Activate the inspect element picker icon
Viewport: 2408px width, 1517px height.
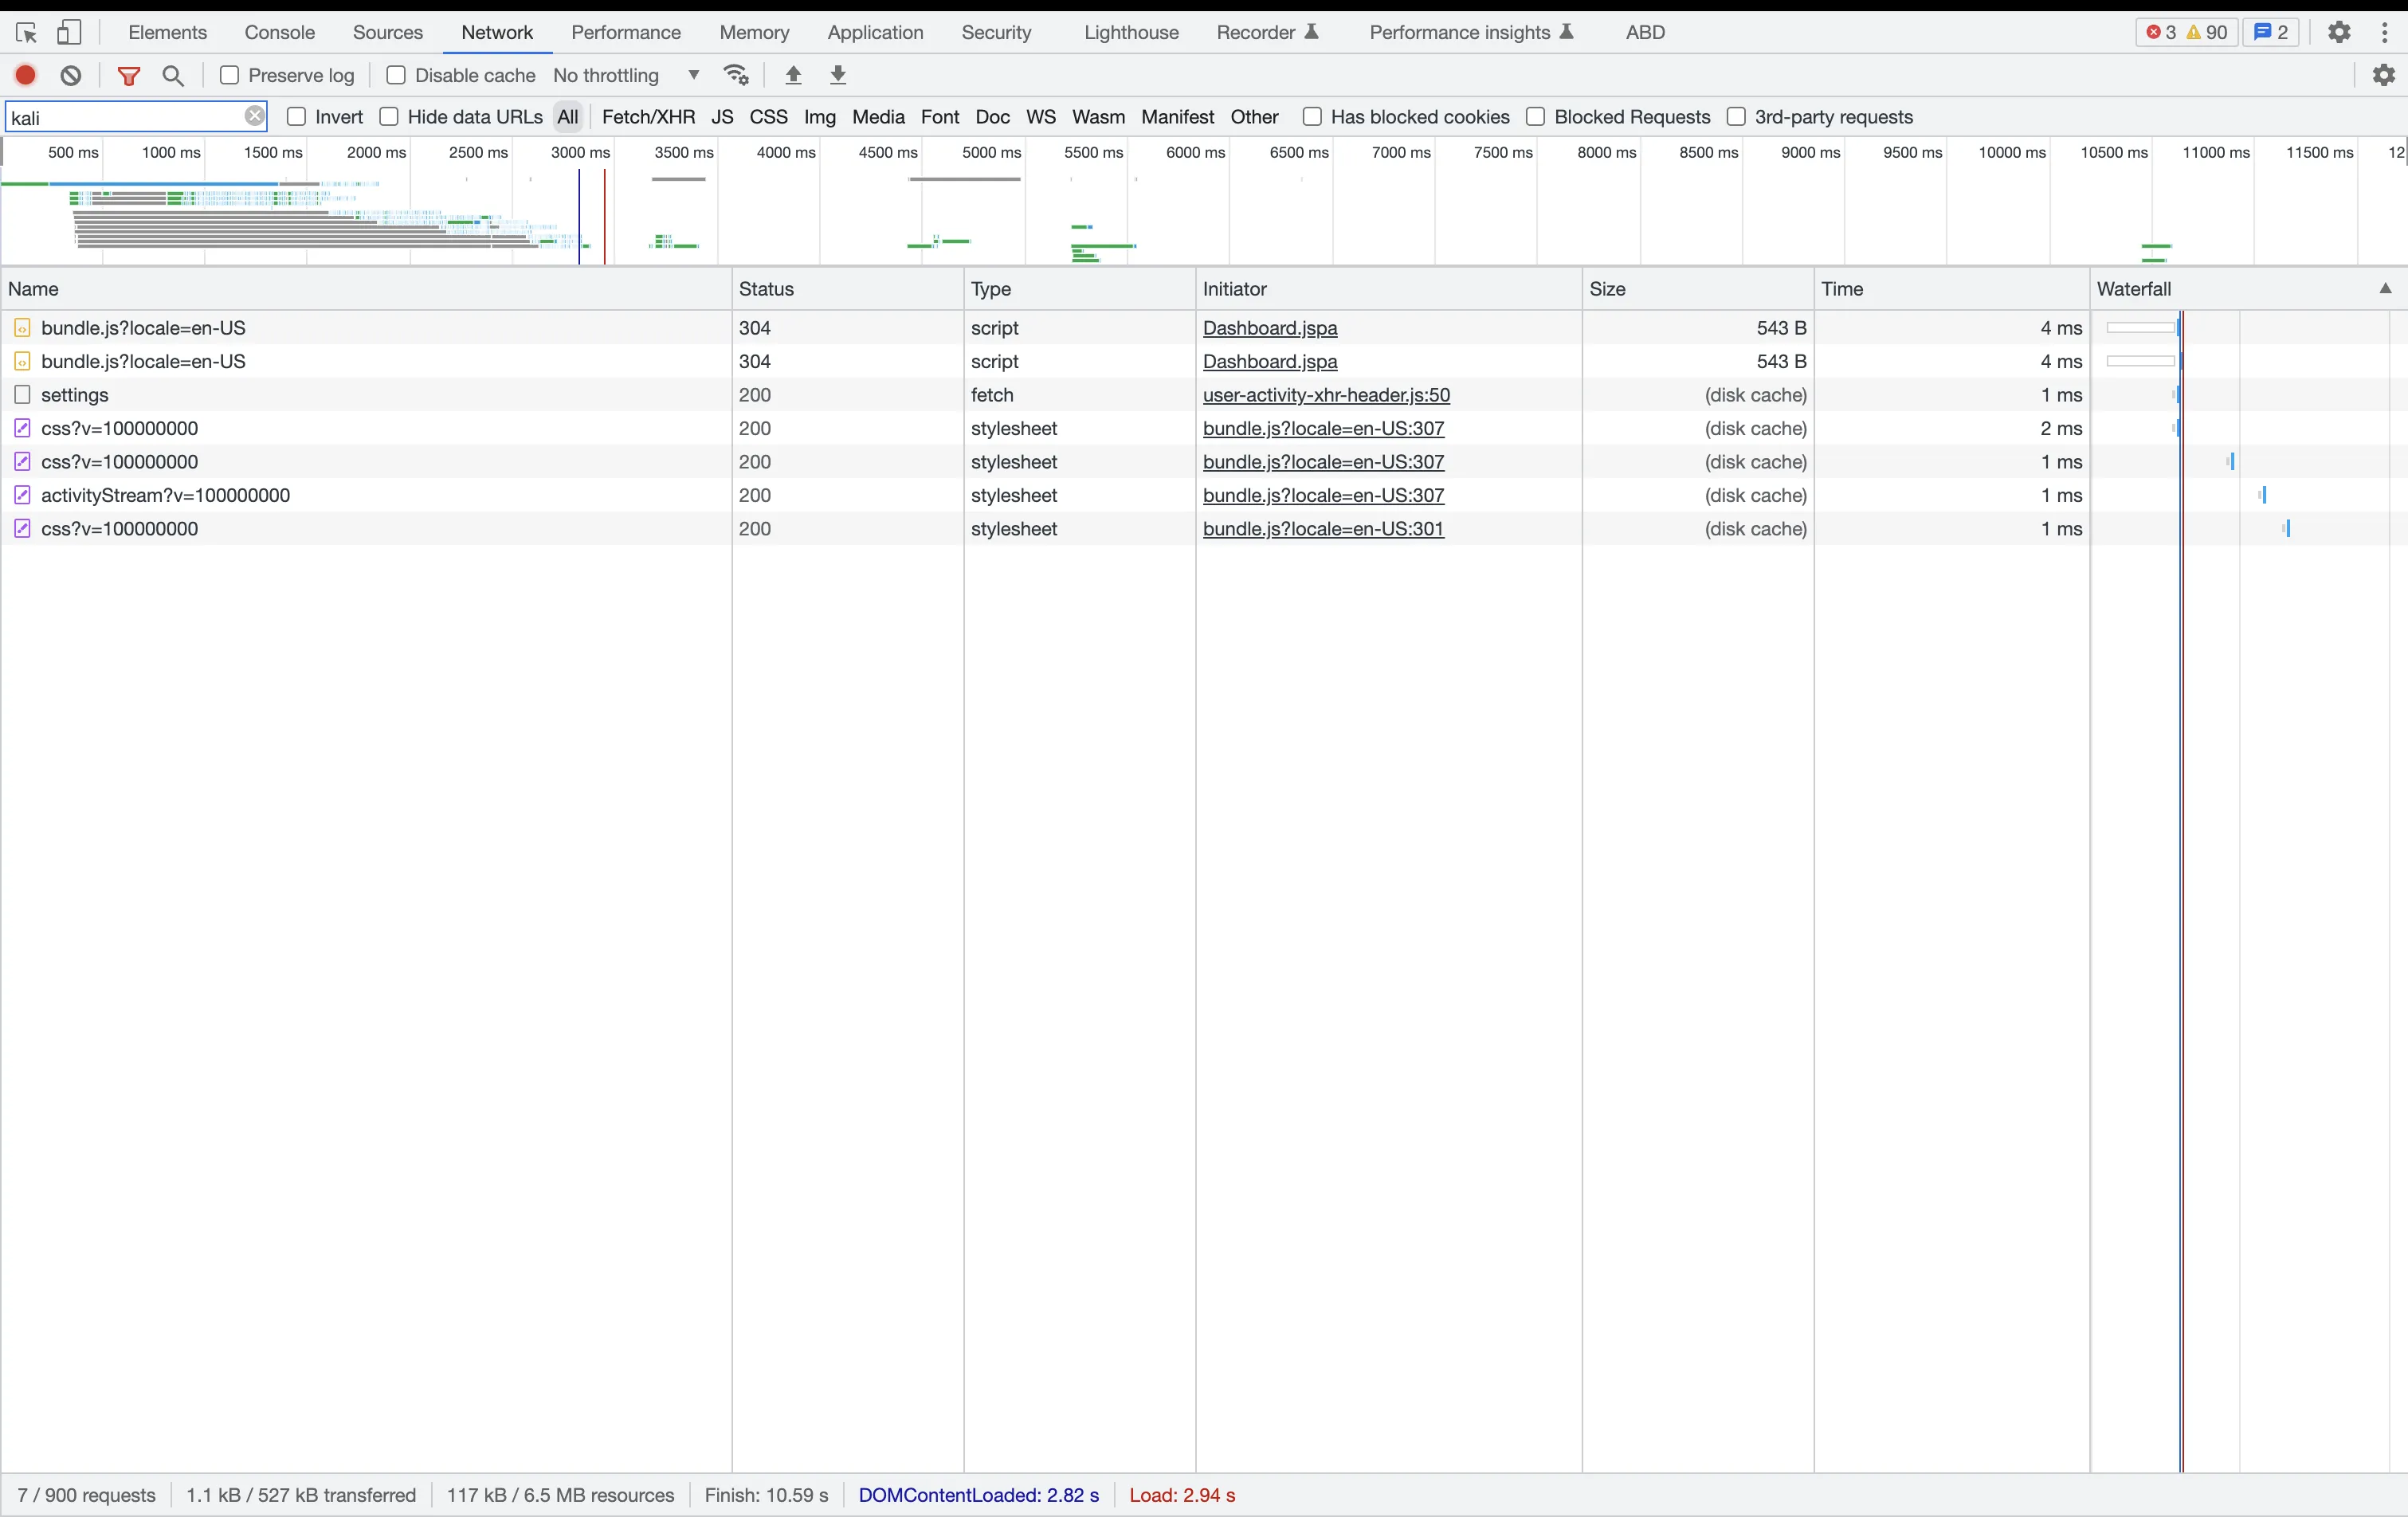(x=27, y=33)
